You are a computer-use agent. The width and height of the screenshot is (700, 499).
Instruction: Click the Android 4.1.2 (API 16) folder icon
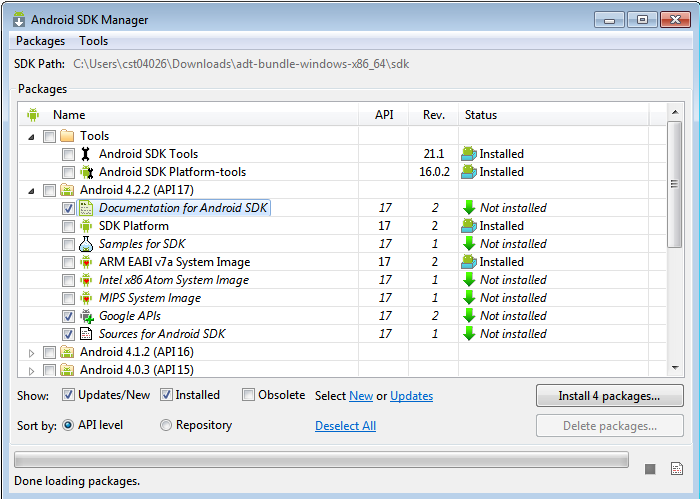(x=67, y=352)
